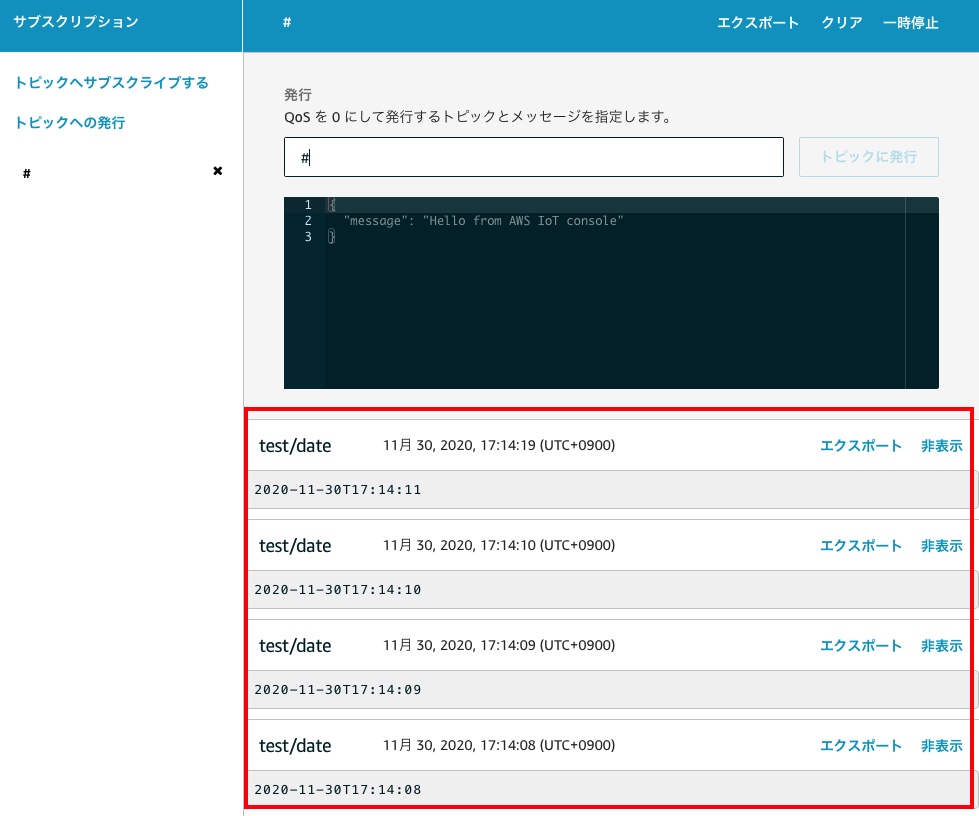The height and width of the screenshot is (816, 979).
Task: Open トピックへサブスクライブする in the sidebar
Action: coord(112,83)
